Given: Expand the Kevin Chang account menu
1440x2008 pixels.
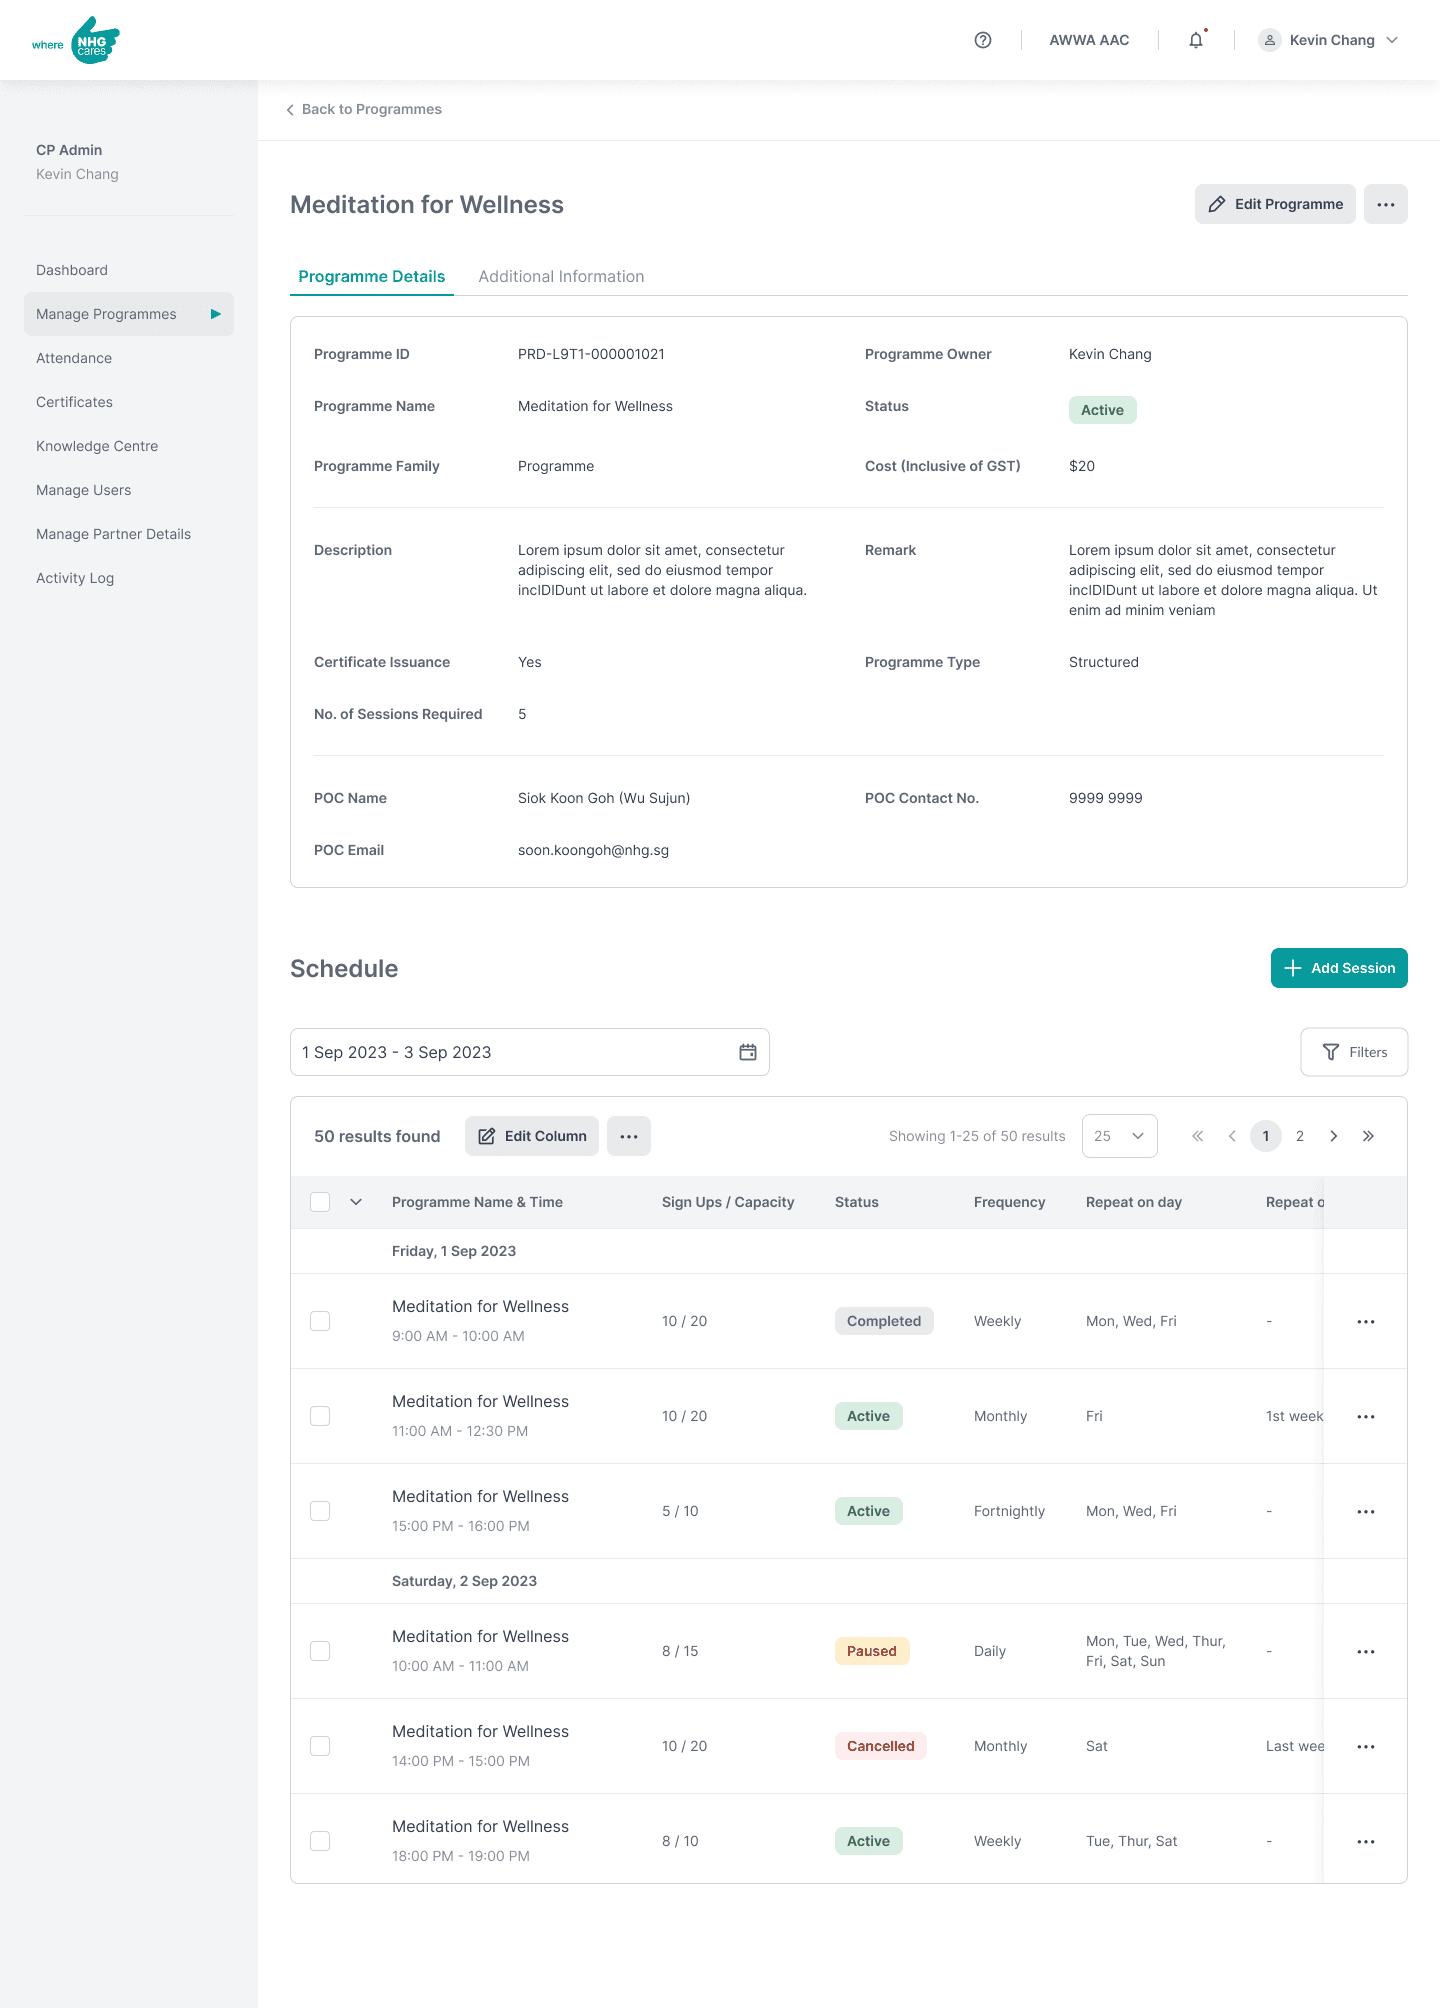Looking at the screenshot, I should click(1328, 40).
